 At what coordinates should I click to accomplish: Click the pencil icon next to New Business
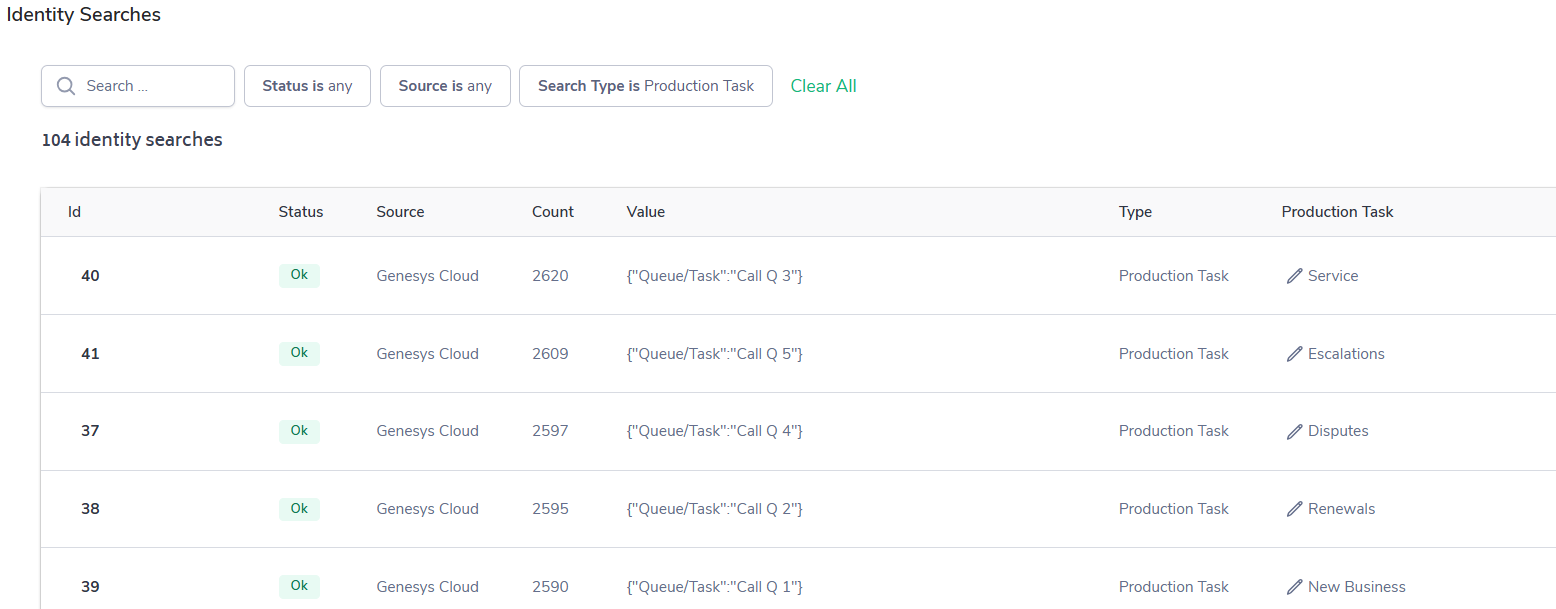click(x=1294, y=587)
